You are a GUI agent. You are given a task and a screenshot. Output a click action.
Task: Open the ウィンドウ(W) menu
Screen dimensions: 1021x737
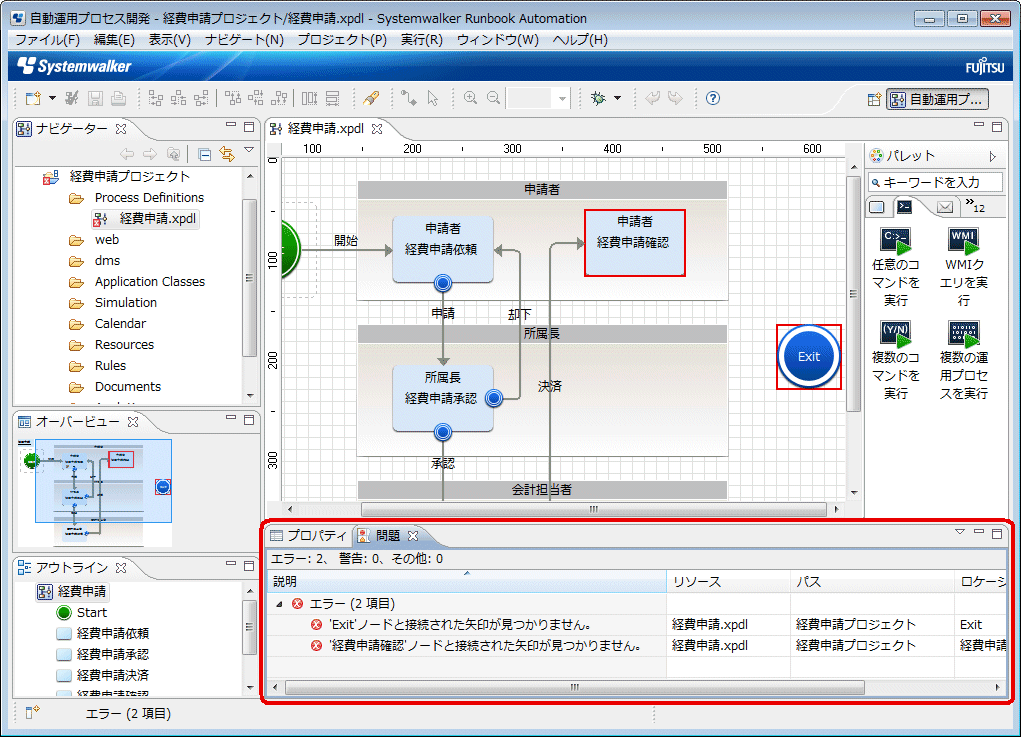(x=497, y=40)
